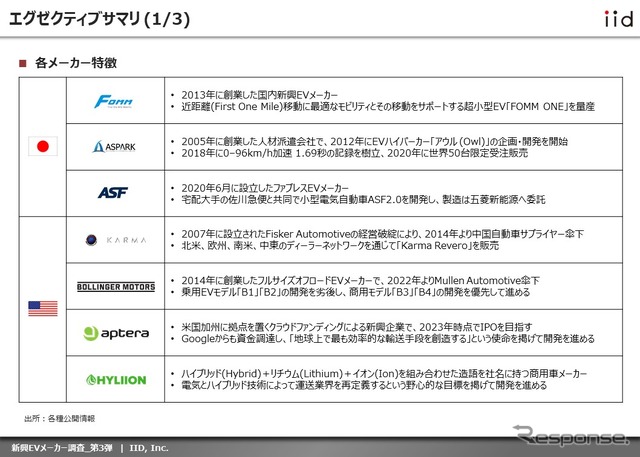Click the Karma company logo
The height and width of the screenshot is (457, 640).
[116, 240]
